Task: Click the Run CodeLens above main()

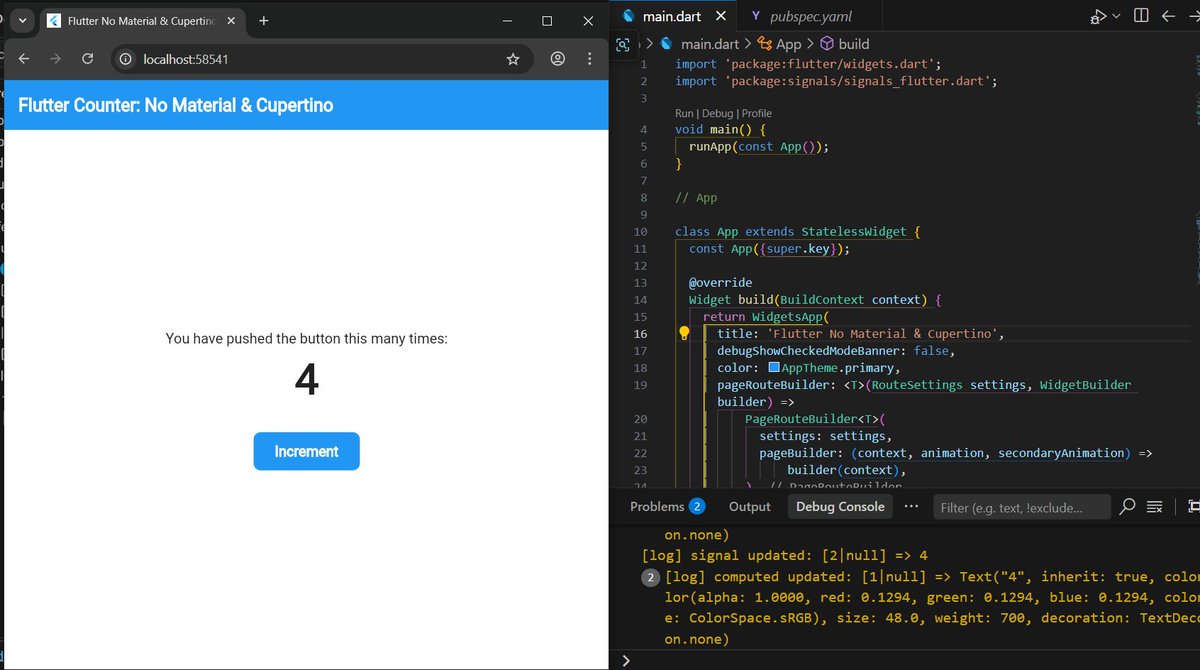Action: coord(684,113)
